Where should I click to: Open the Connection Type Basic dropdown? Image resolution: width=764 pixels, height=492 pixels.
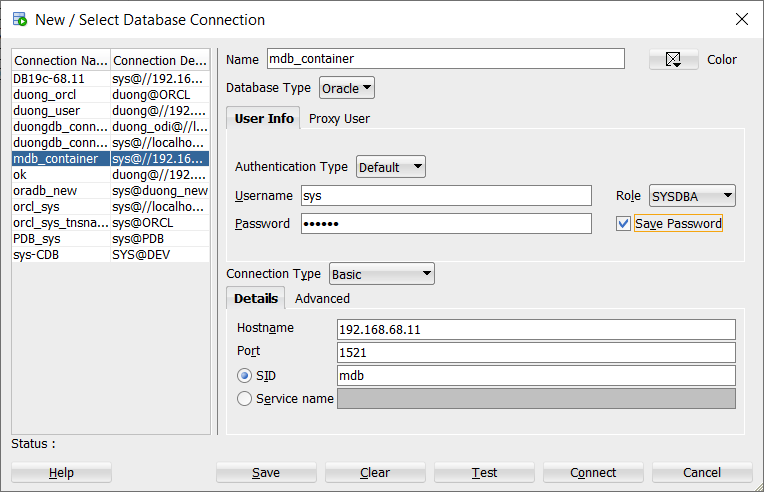coord(381,274)
